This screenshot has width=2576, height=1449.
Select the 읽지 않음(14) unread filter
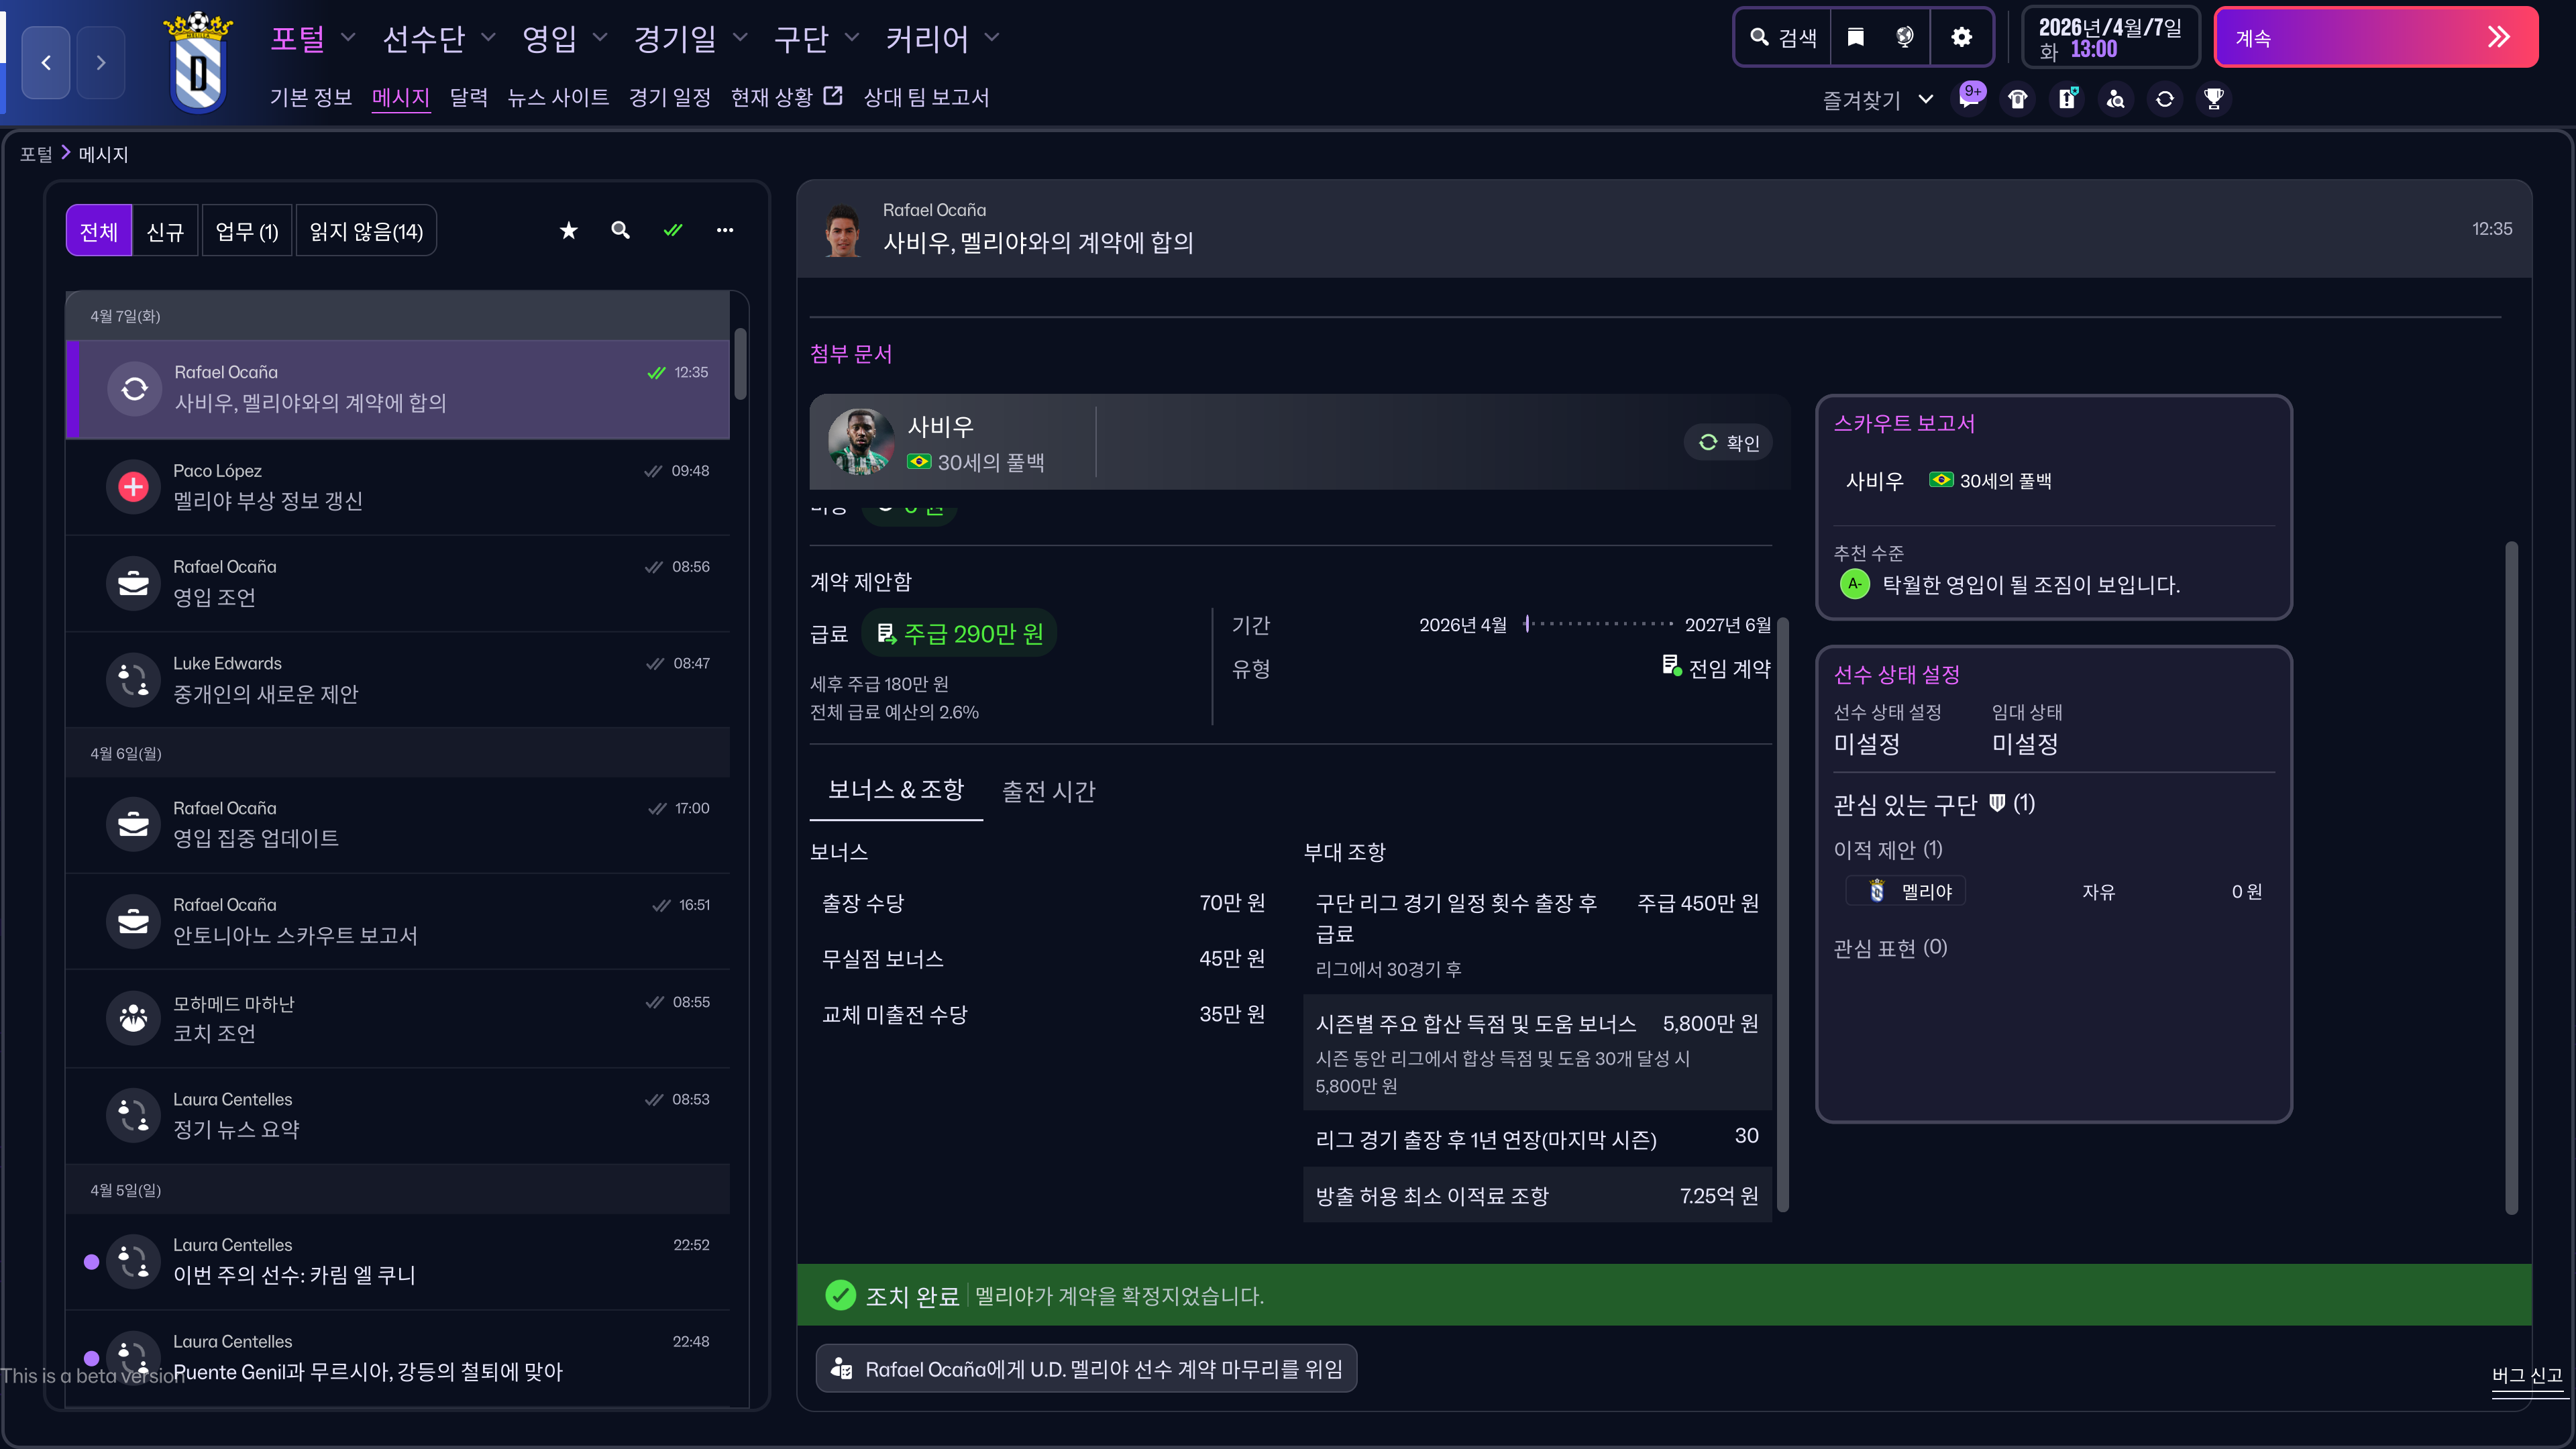click(366, 232)
